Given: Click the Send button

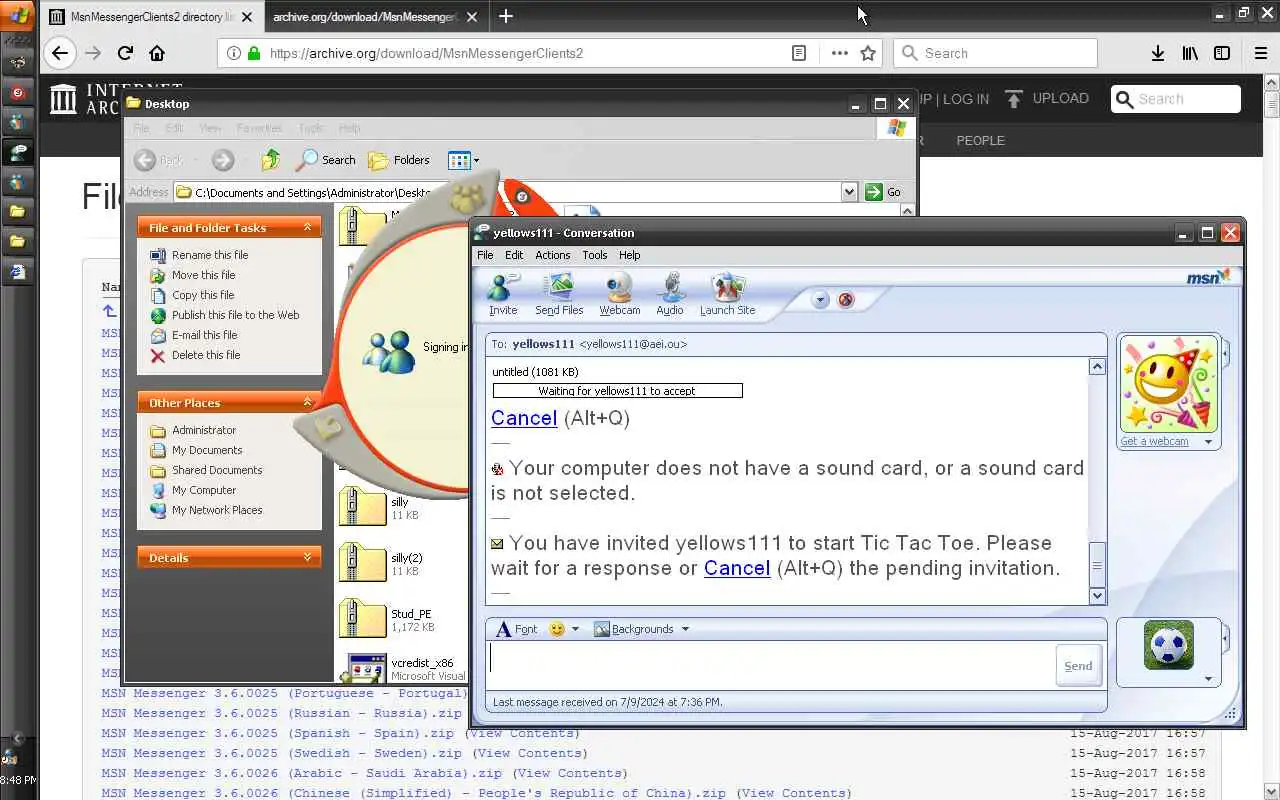Looking at the screenshot, I should click(x=1078, y=666).
